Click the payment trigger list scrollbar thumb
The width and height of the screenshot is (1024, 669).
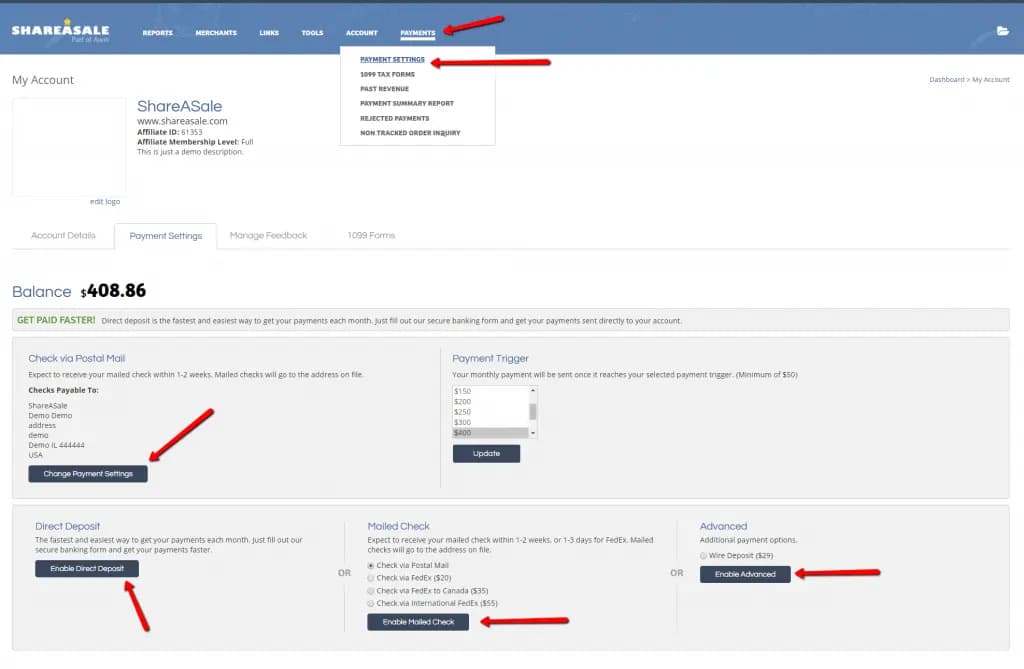click(533, 412)
